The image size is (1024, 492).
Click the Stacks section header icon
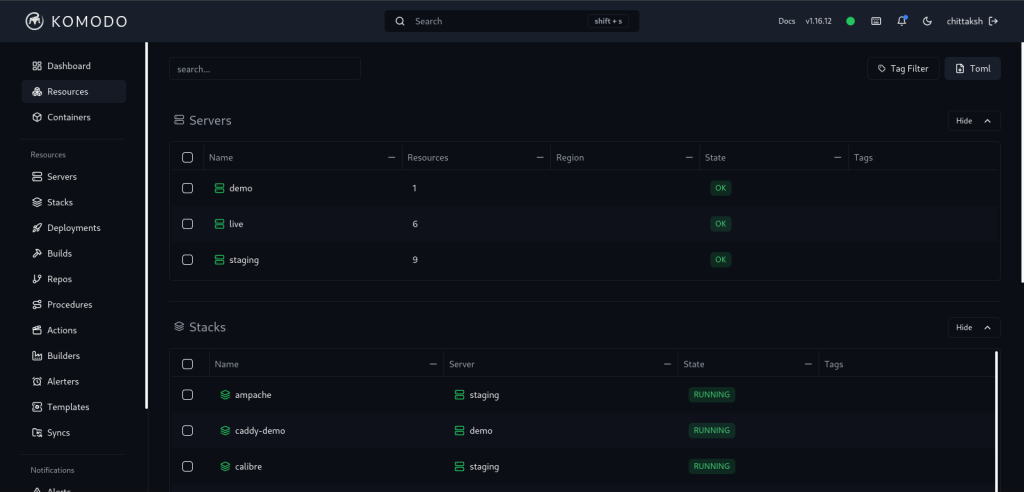[179, 327]
